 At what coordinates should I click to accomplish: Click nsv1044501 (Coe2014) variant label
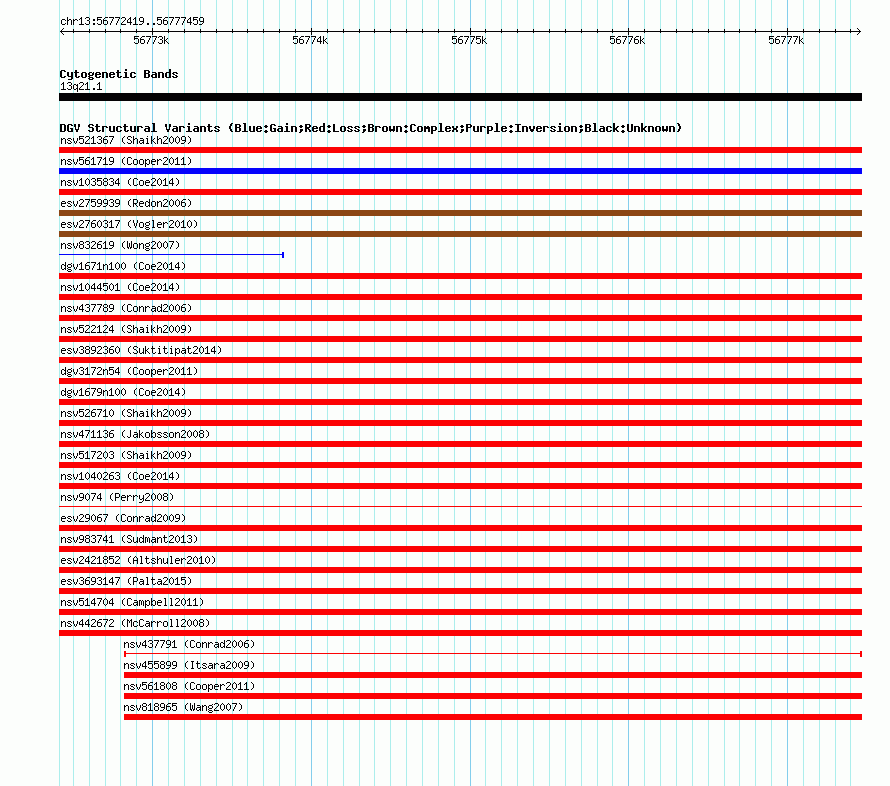pyautogui.click(x=120, y=287)
